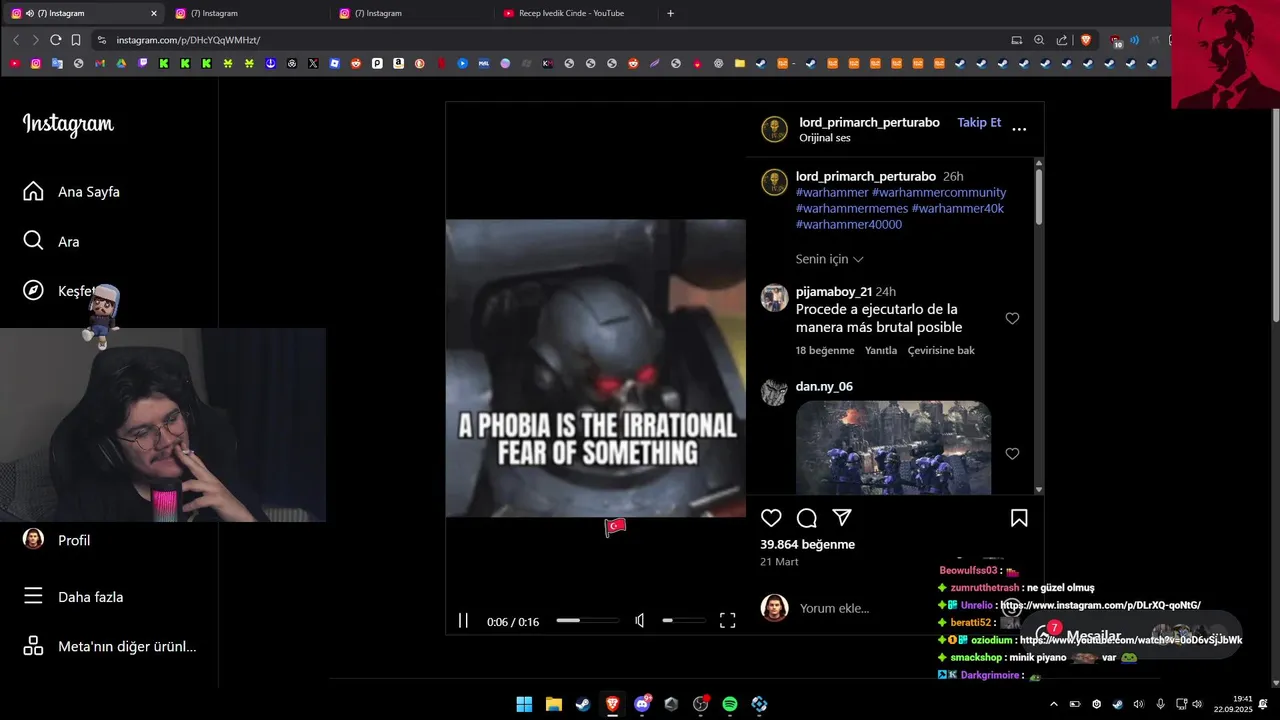
Task: Pause the video playback
Action: 463,621
